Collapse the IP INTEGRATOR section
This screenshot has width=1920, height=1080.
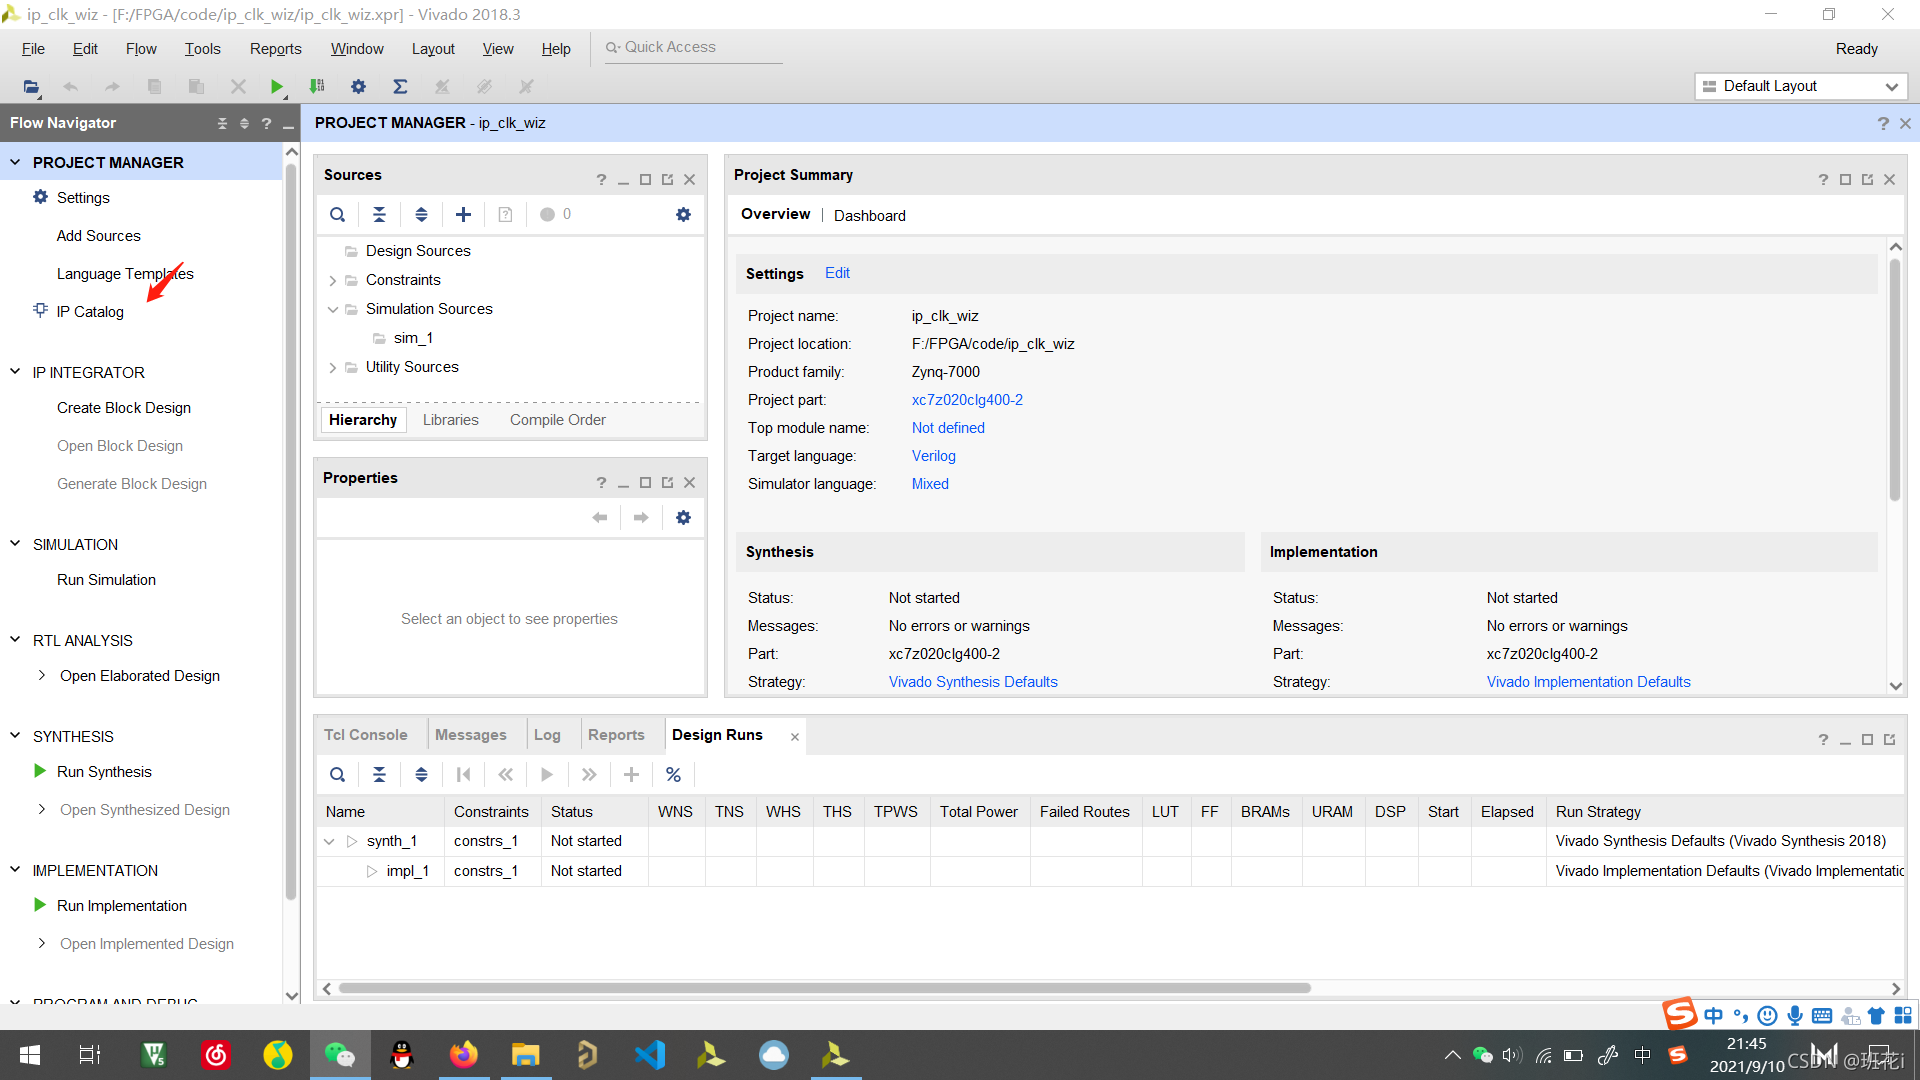15,372
